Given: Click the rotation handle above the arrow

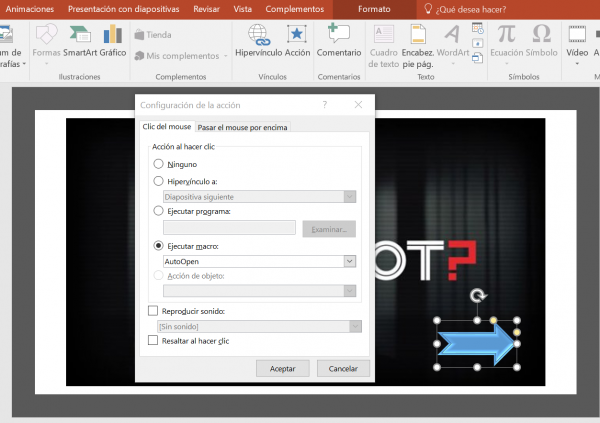Looking at the screenshot, I should coord(478,296).
